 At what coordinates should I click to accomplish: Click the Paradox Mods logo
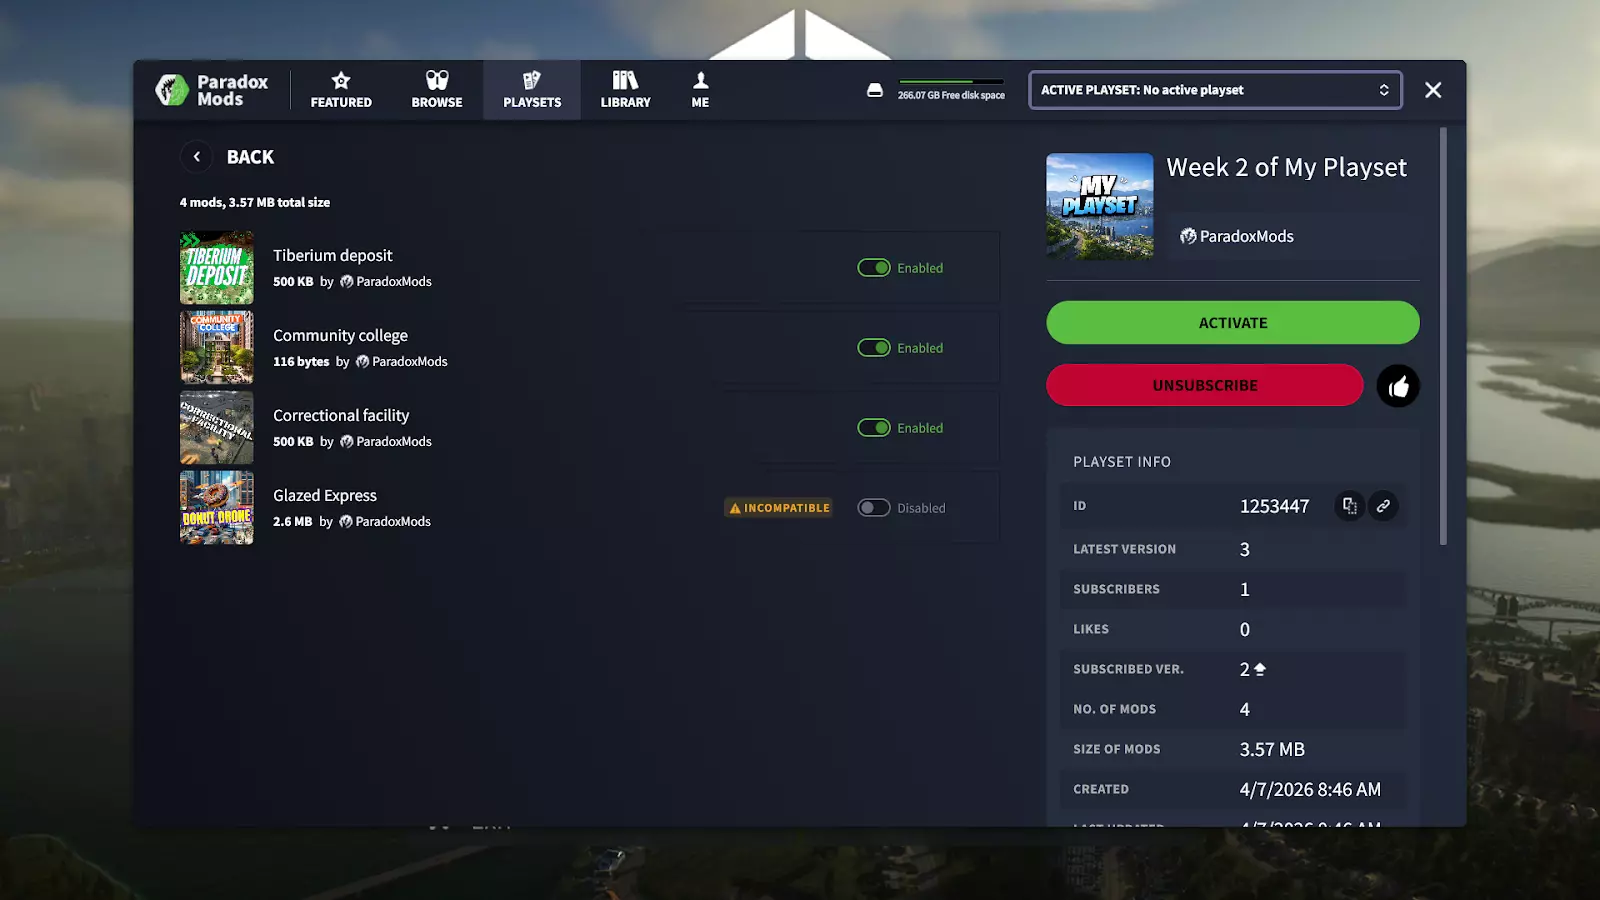pyautogui.click(x=212, y=90)
